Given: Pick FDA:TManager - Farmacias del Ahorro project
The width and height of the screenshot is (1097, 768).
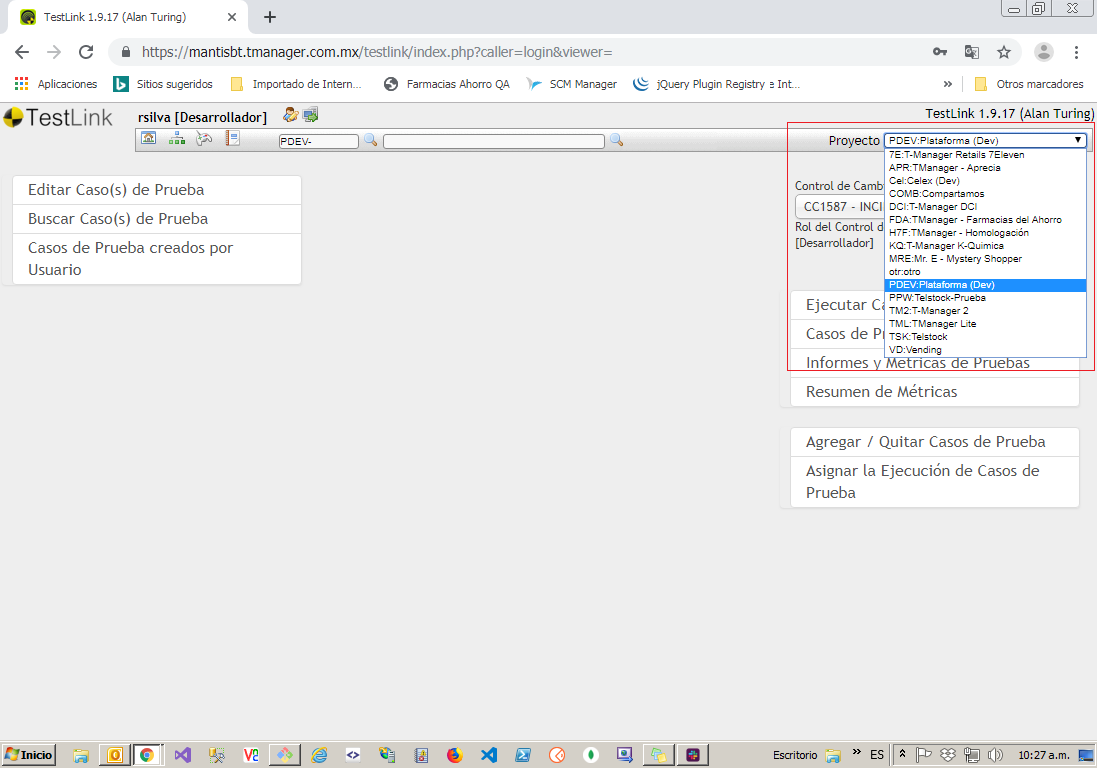Looking at the screenshot, I should click(985, 220).
